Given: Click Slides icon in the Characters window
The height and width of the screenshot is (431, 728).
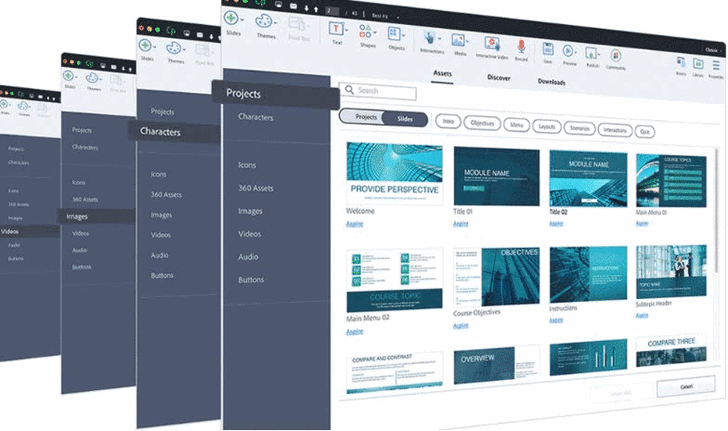Looking at the screenshot, I should coord(145,45).
